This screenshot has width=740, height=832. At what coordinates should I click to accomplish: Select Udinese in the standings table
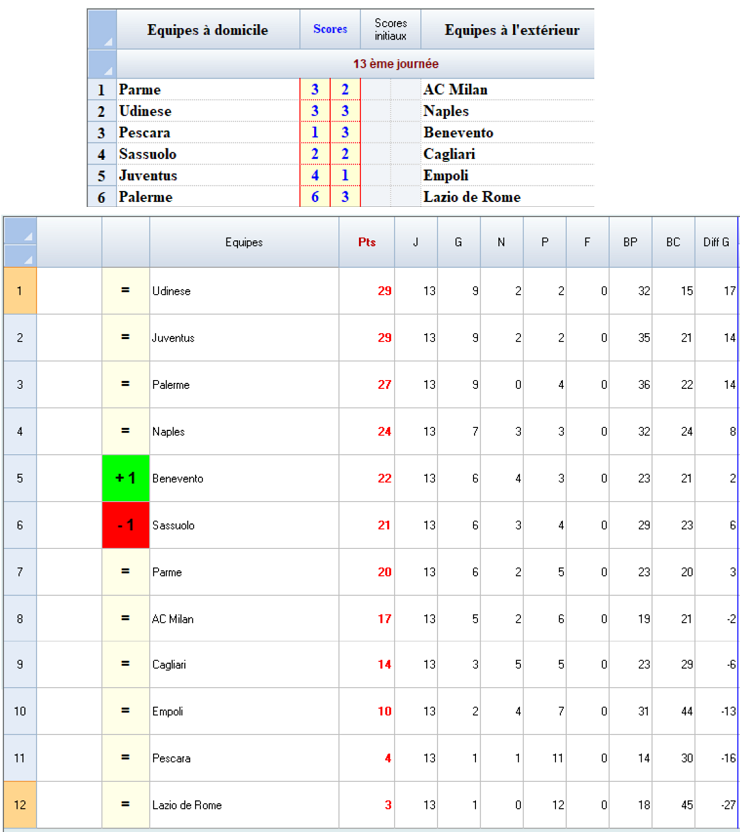click(x=171, y=291)
